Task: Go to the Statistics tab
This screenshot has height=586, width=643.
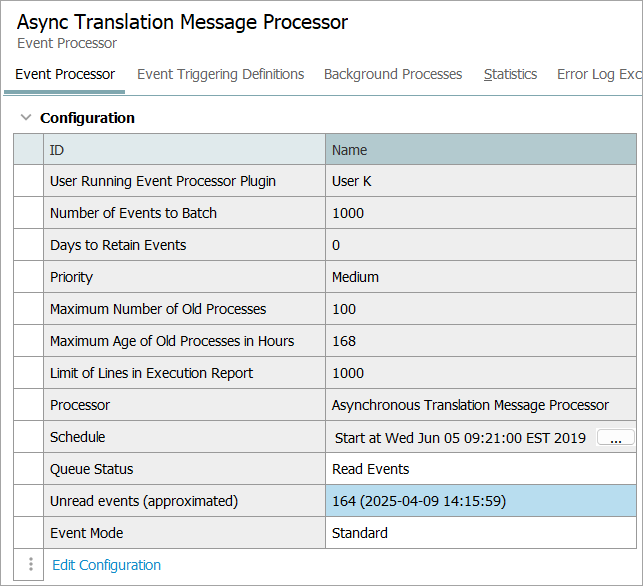Action: (510, 74)
